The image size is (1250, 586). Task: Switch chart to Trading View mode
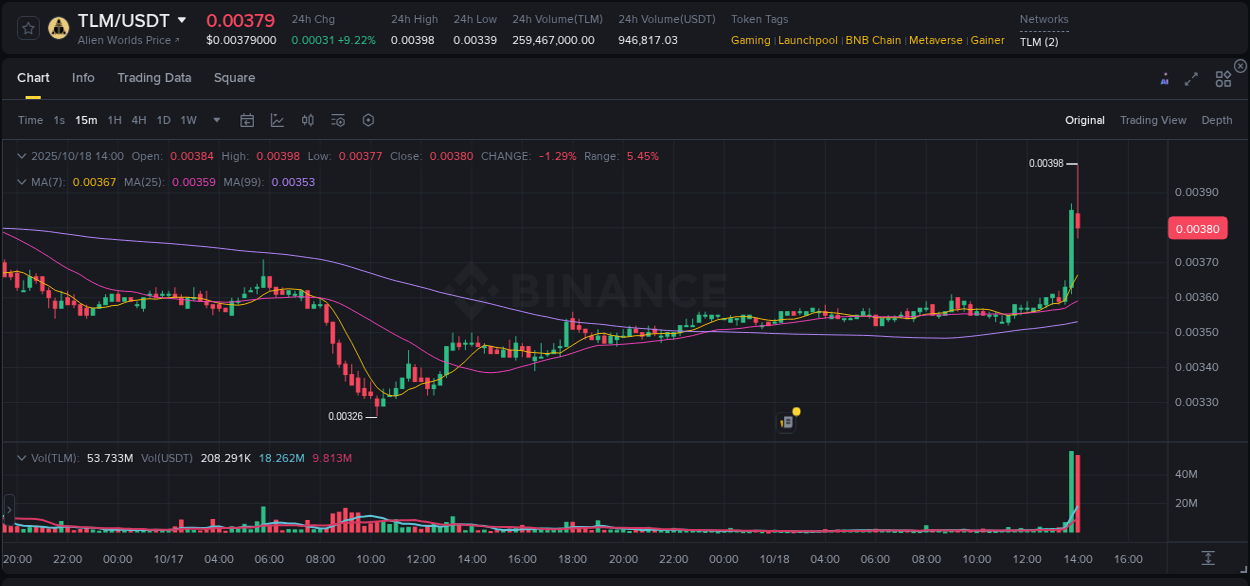click(1153, 120)
